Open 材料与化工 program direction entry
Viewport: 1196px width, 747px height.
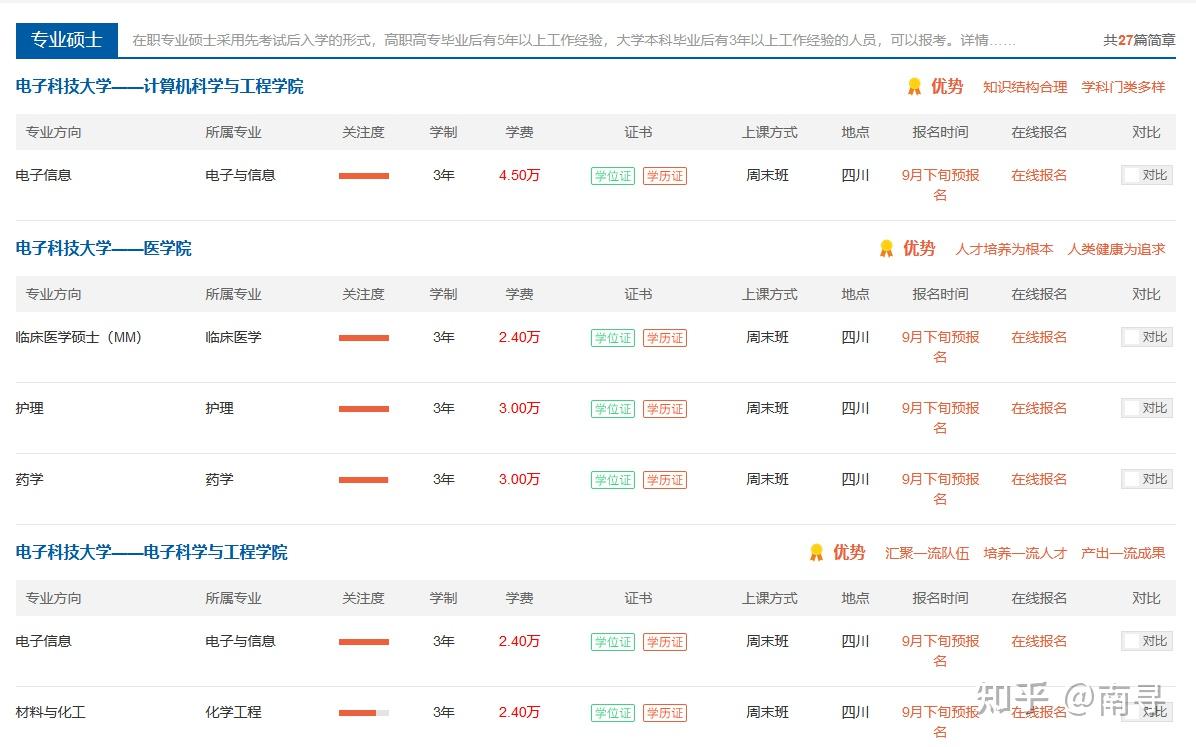pyautogui.click(x=50, y=711)
